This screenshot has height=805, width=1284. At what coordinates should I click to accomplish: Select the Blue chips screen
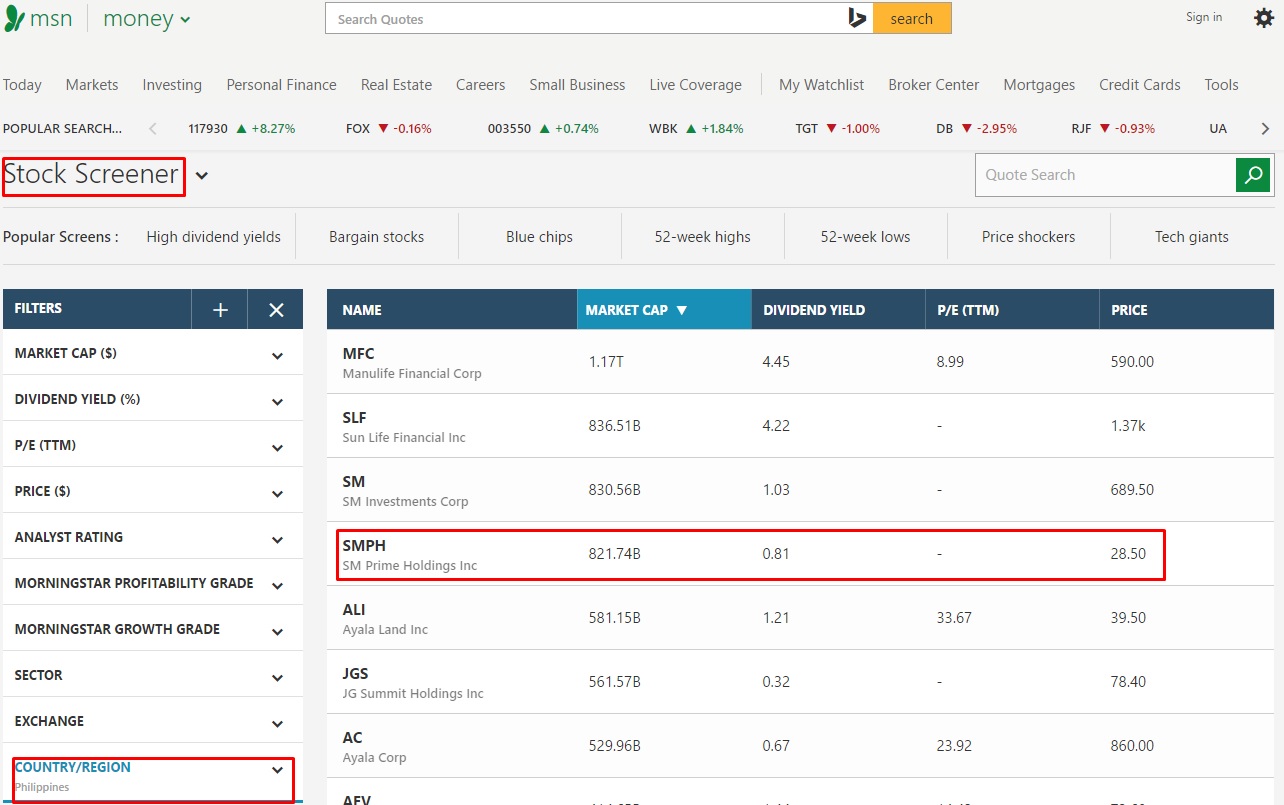pos(540,237)
